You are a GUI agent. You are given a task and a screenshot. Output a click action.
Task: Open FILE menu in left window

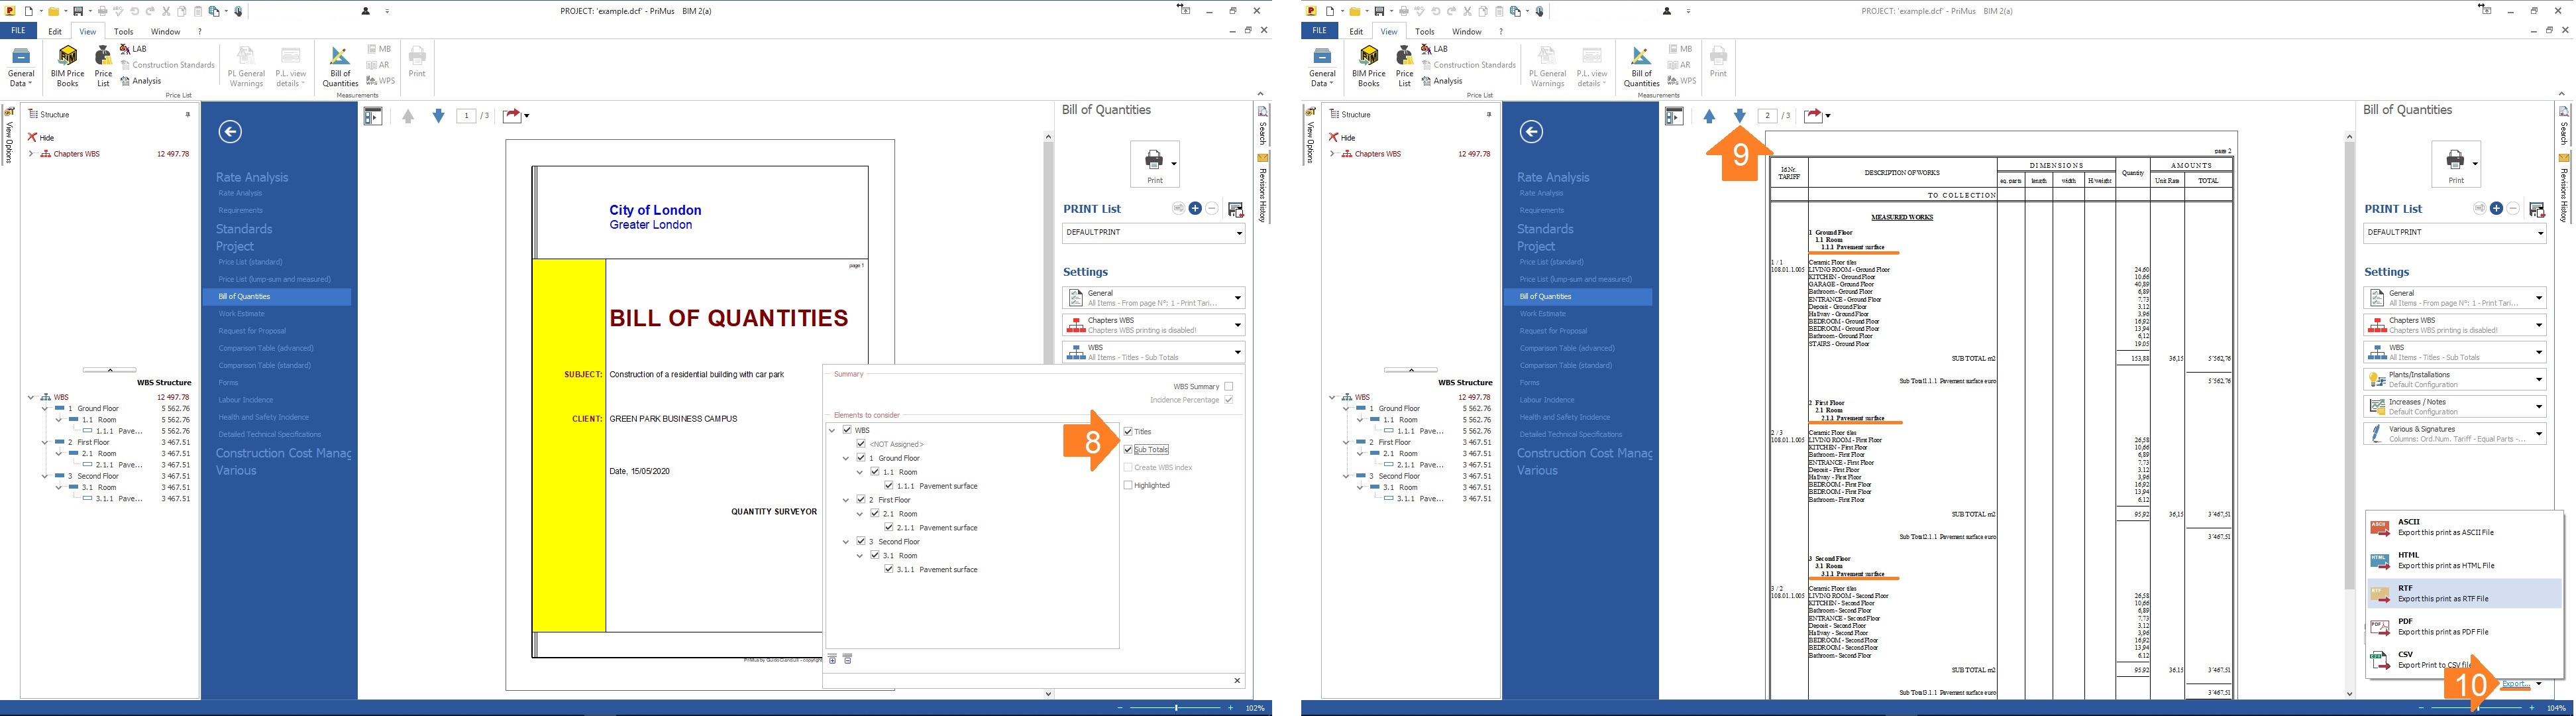(18, 31)
